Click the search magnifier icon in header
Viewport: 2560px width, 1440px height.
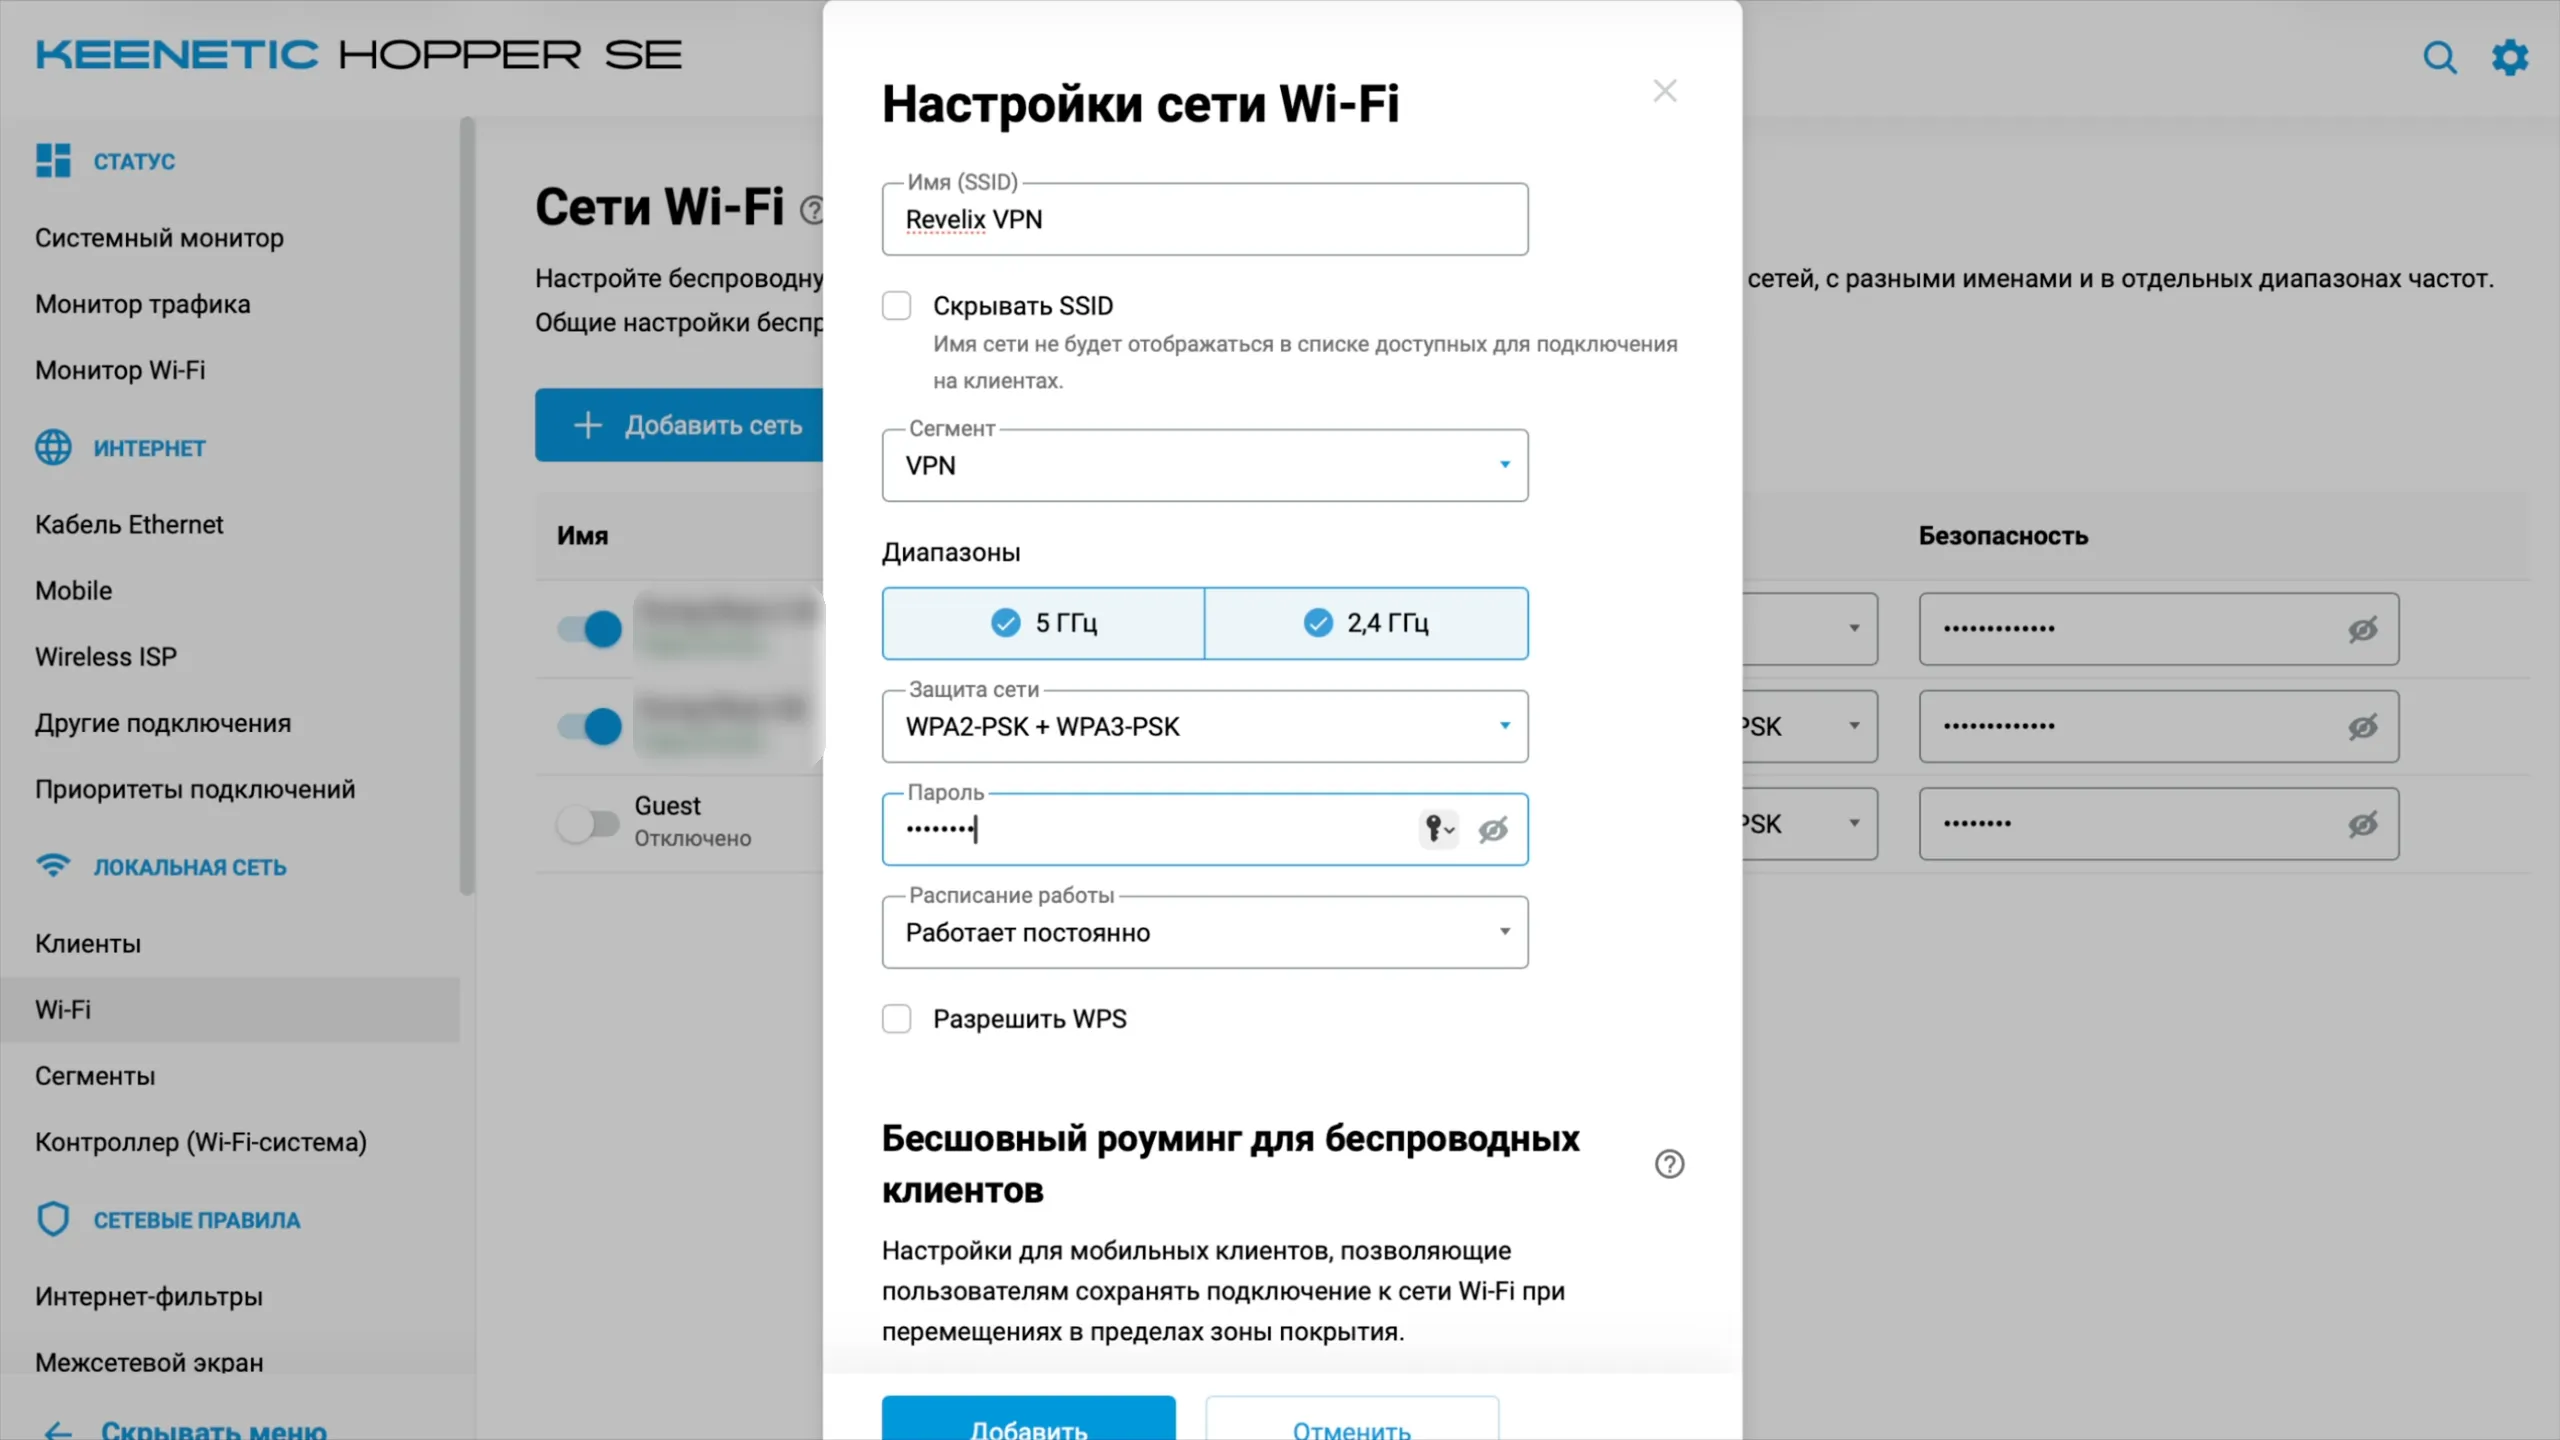pyautogui.click(x=2440, y=57)
